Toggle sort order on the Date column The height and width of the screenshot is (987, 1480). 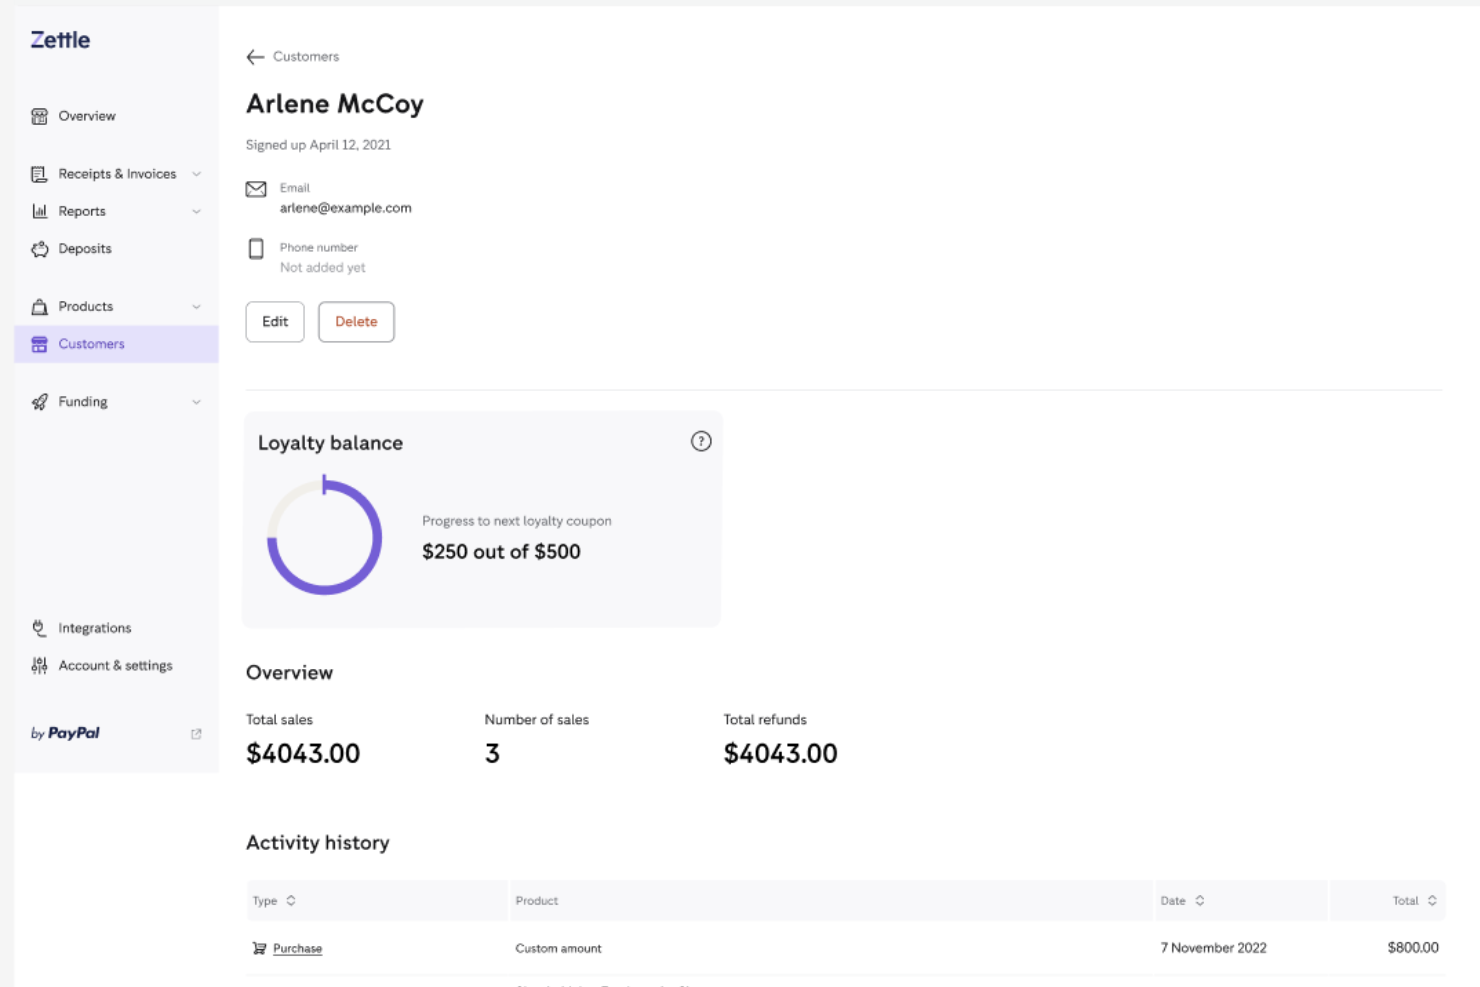pyautogui.click(x=1199, y=900)
